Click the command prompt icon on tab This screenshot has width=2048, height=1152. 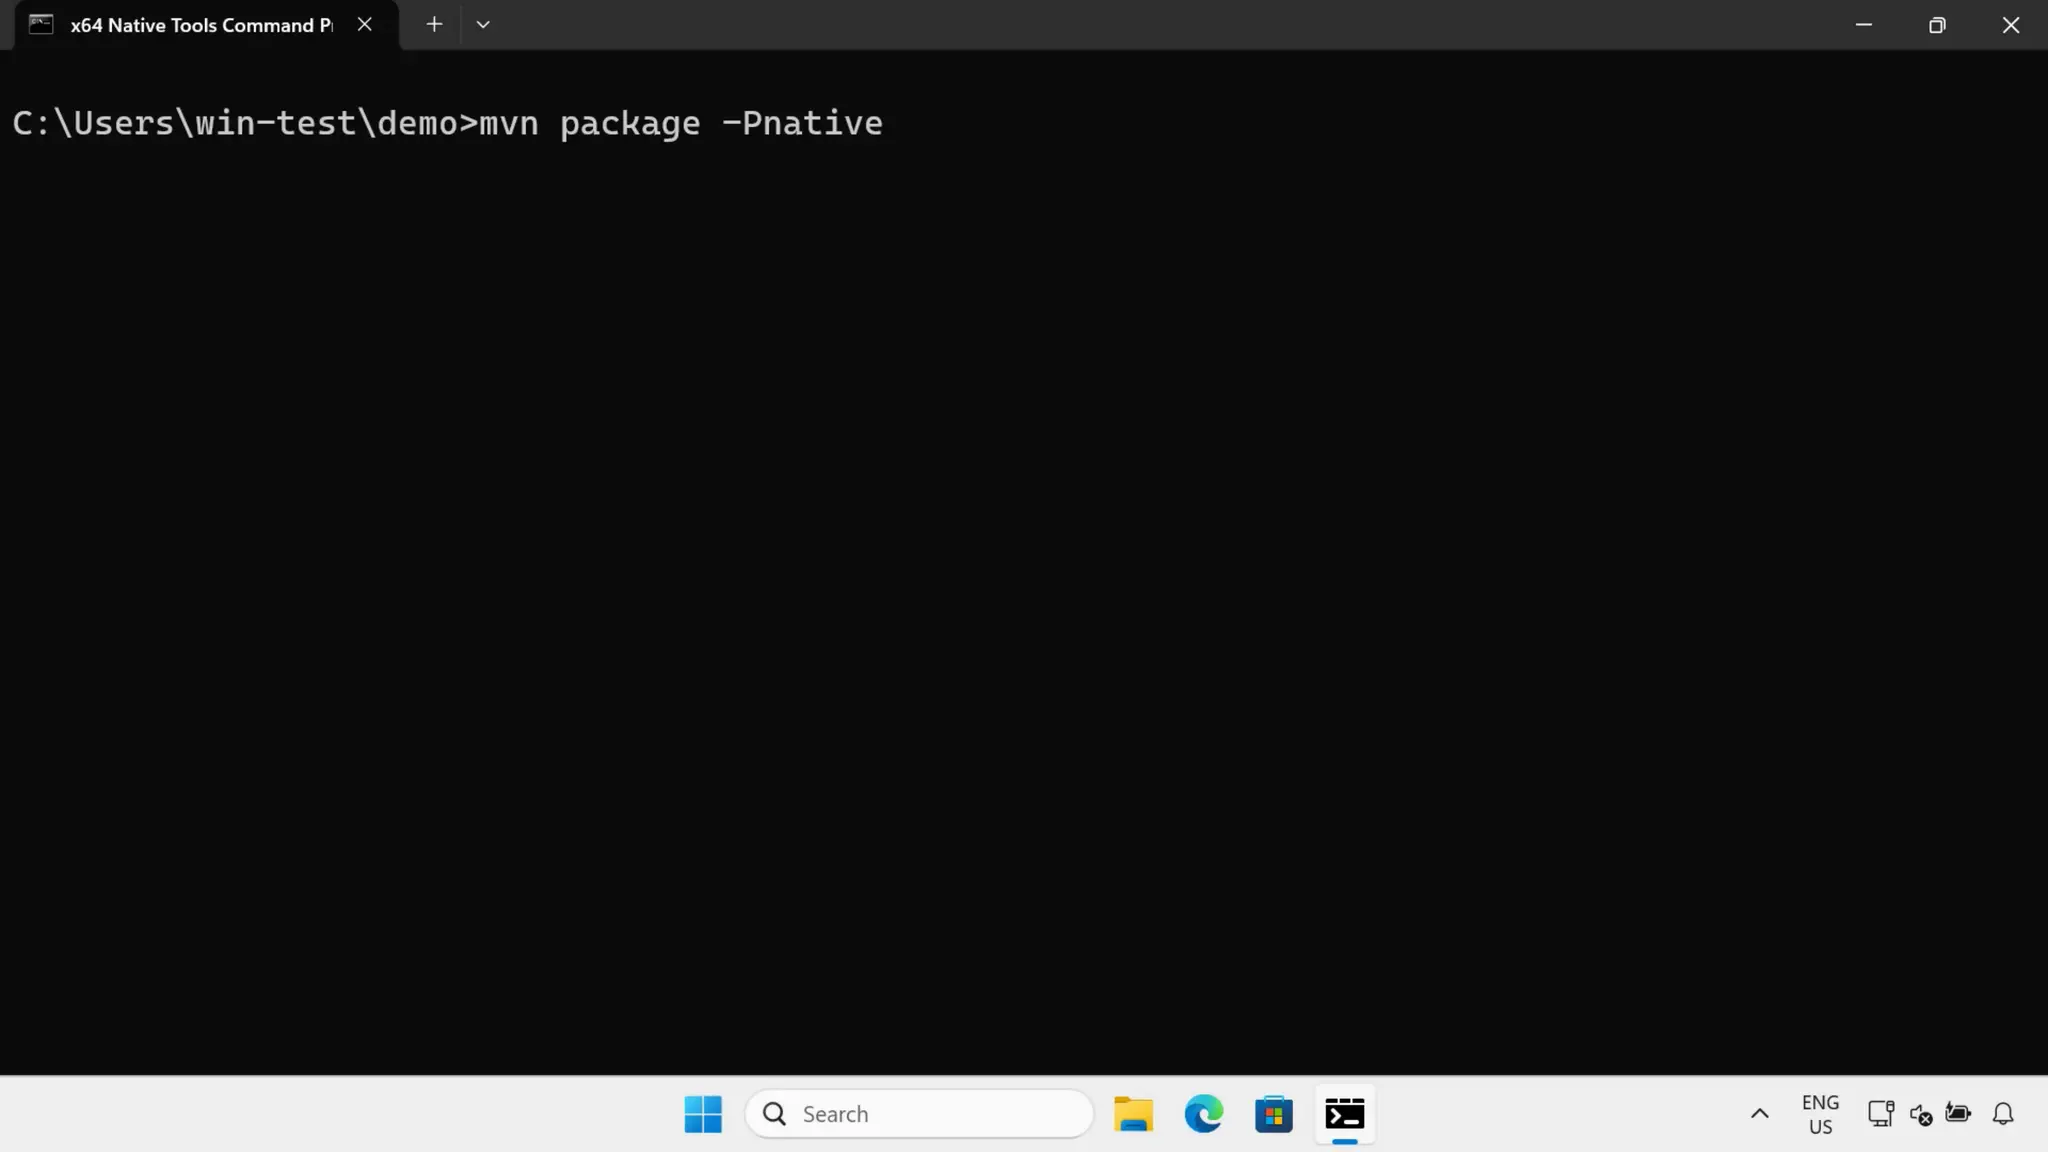pos(41,25)
